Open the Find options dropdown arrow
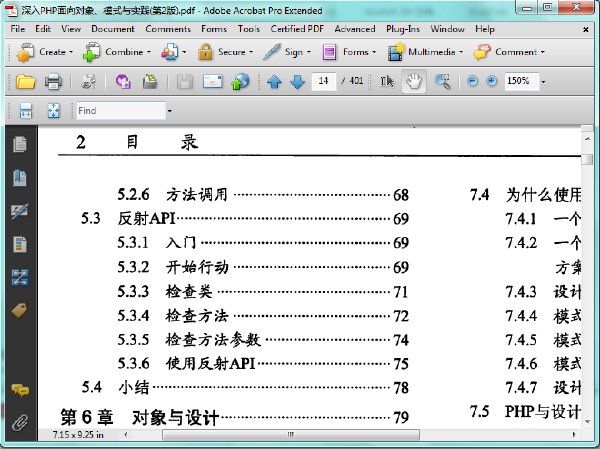600x449 pixels. 170,111
